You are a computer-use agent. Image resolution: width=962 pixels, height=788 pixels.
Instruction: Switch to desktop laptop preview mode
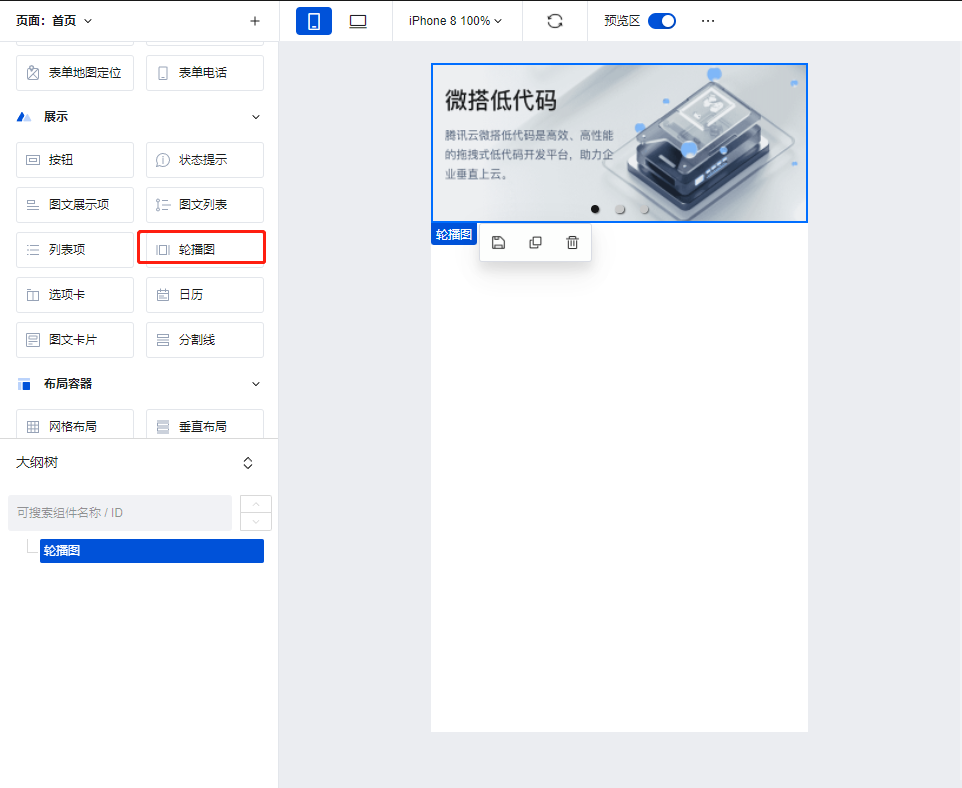(358, 21)
